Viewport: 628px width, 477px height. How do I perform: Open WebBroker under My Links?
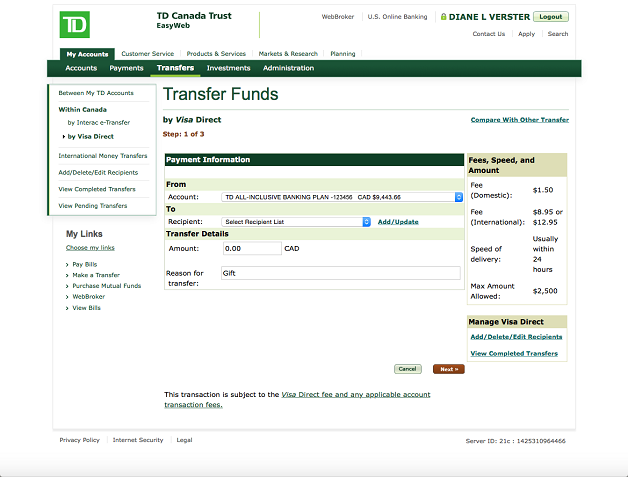click(89, 297)
